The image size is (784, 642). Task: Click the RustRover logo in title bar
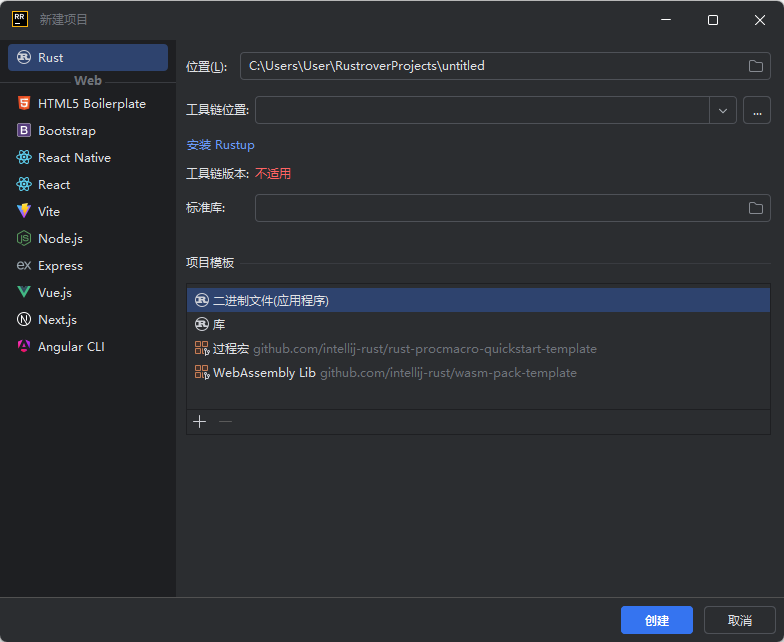tap(20, 20)
